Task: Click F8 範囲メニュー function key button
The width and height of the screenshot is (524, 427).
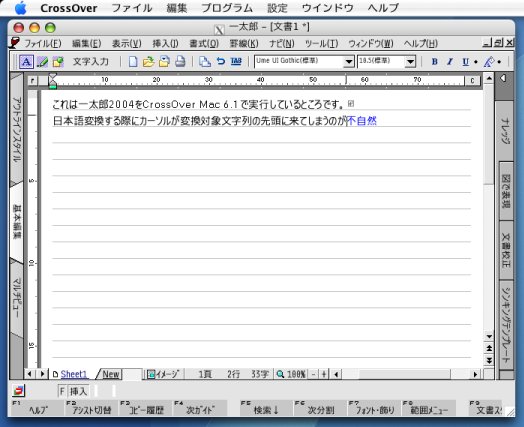Action: pyautogui.click(x=429, y=408)
